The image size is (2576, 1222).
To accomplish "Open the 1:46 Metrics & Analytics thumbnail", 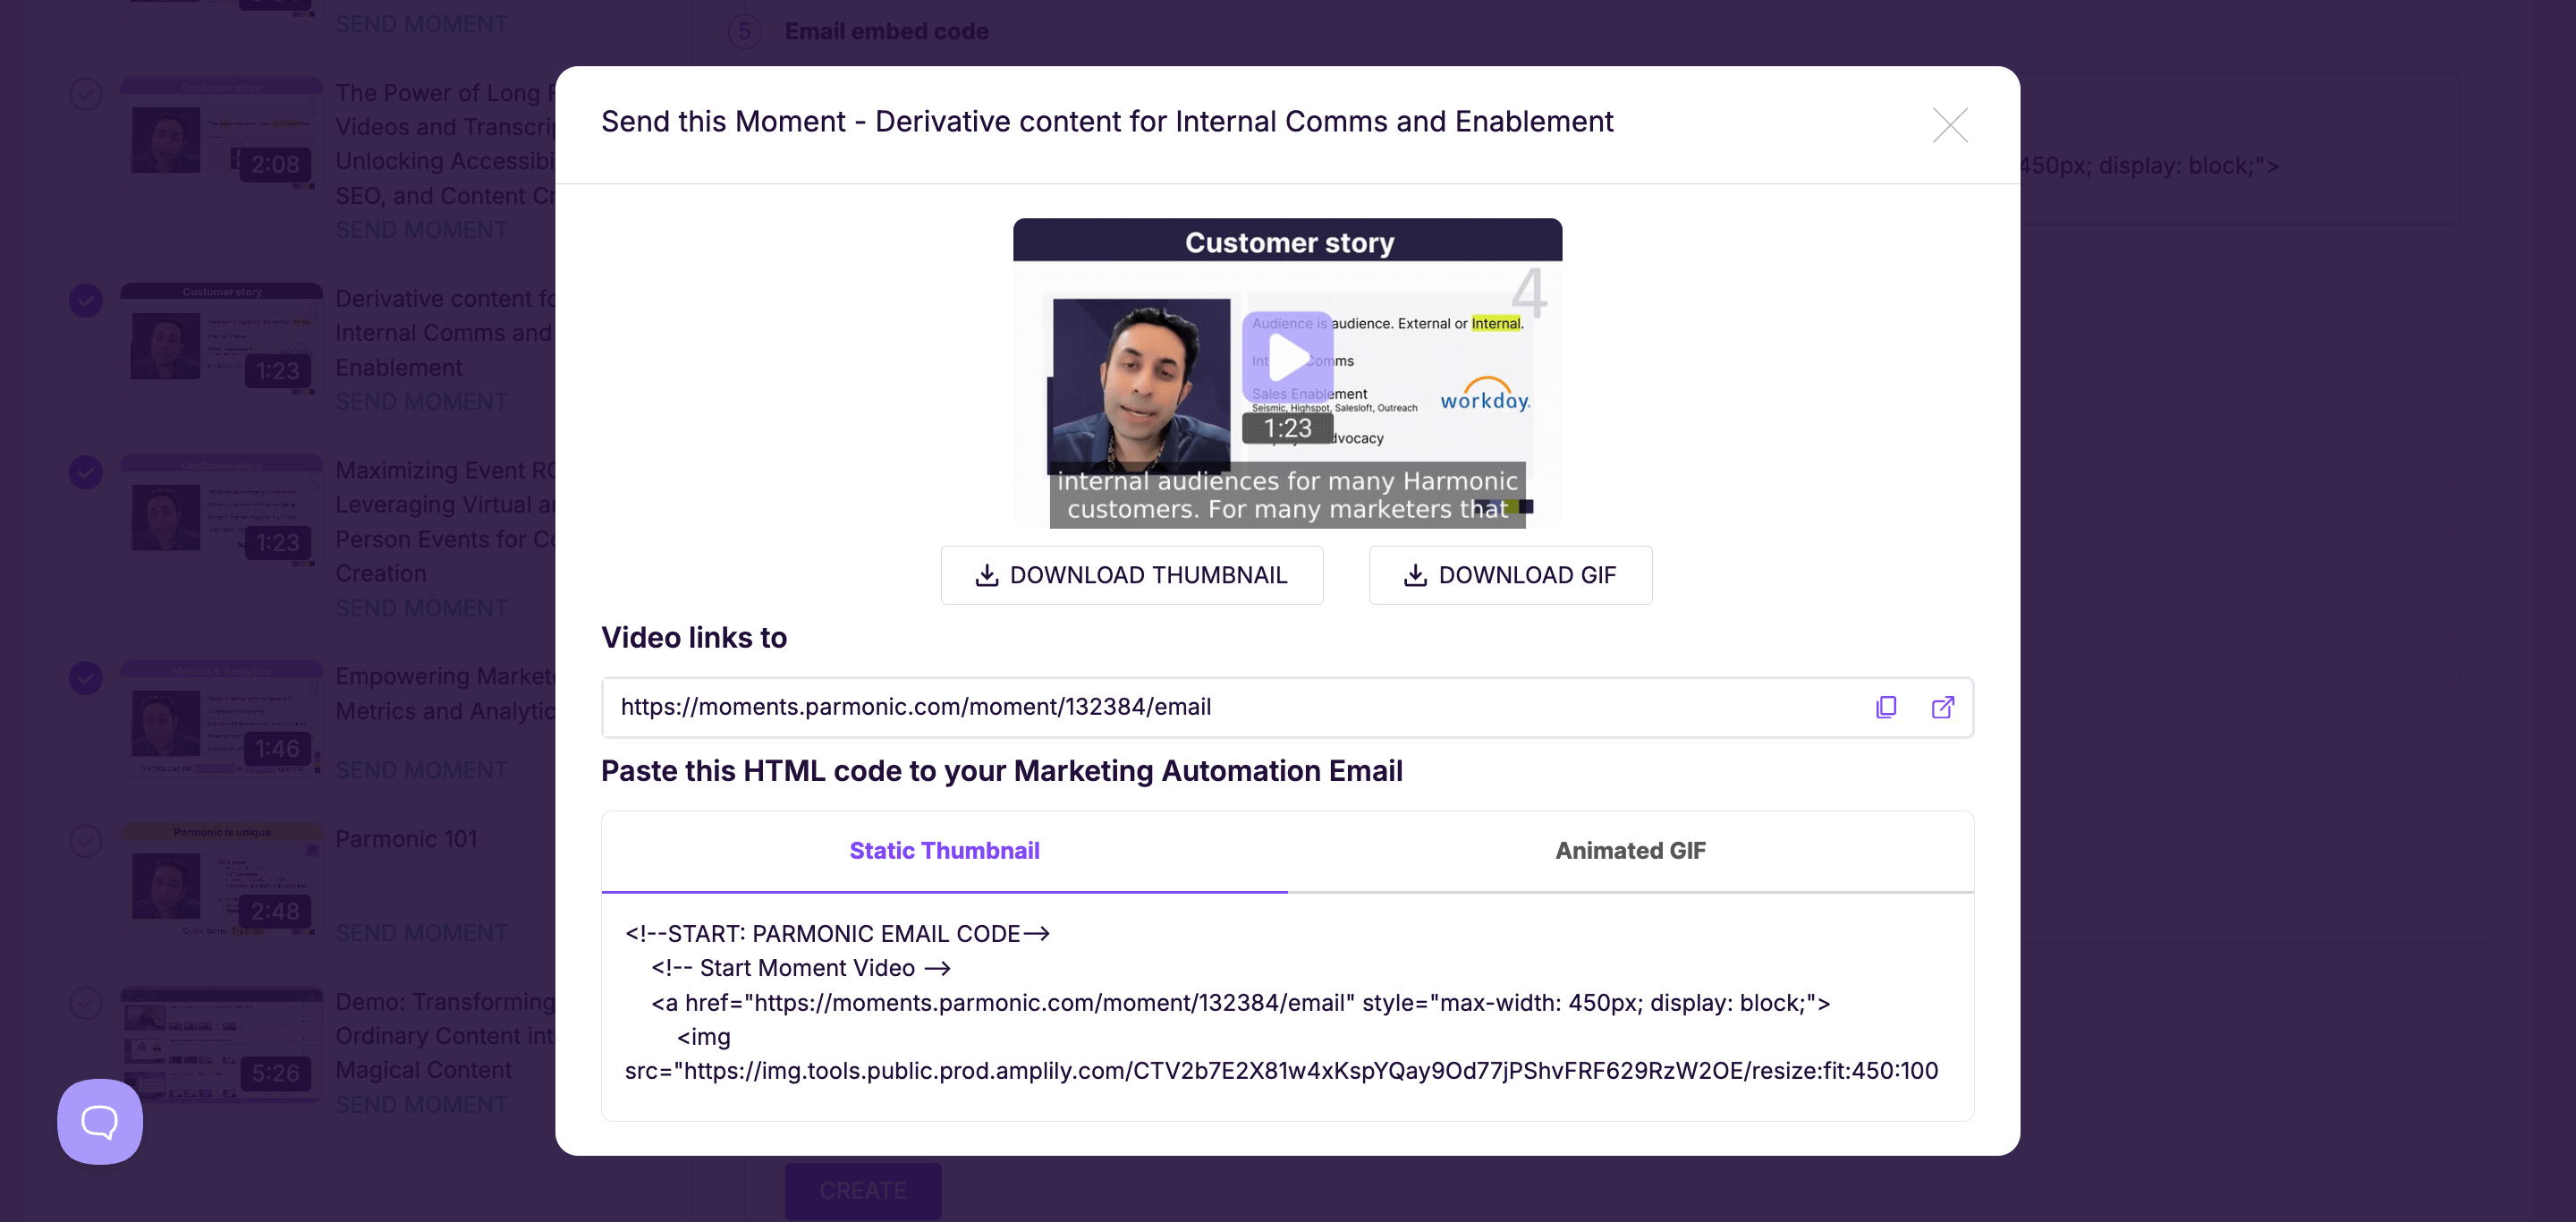I will 221,718.
